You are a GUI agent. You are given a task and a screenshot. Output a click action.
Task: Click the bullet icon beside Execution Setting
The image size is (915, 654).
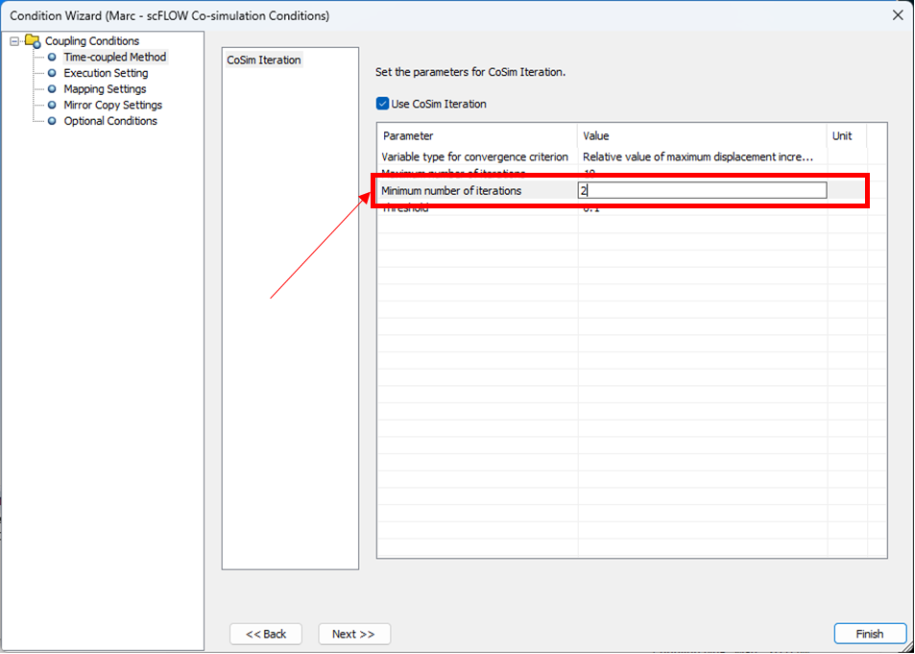tap(52, 73)
